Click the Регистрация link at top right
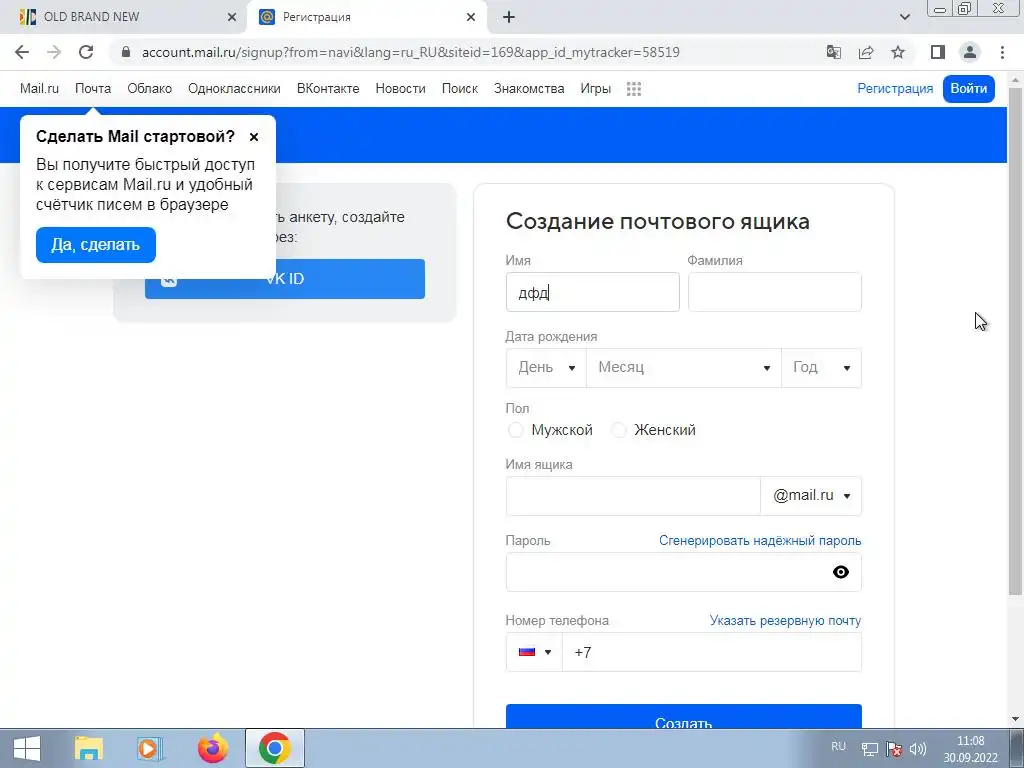 coord(895,88)
